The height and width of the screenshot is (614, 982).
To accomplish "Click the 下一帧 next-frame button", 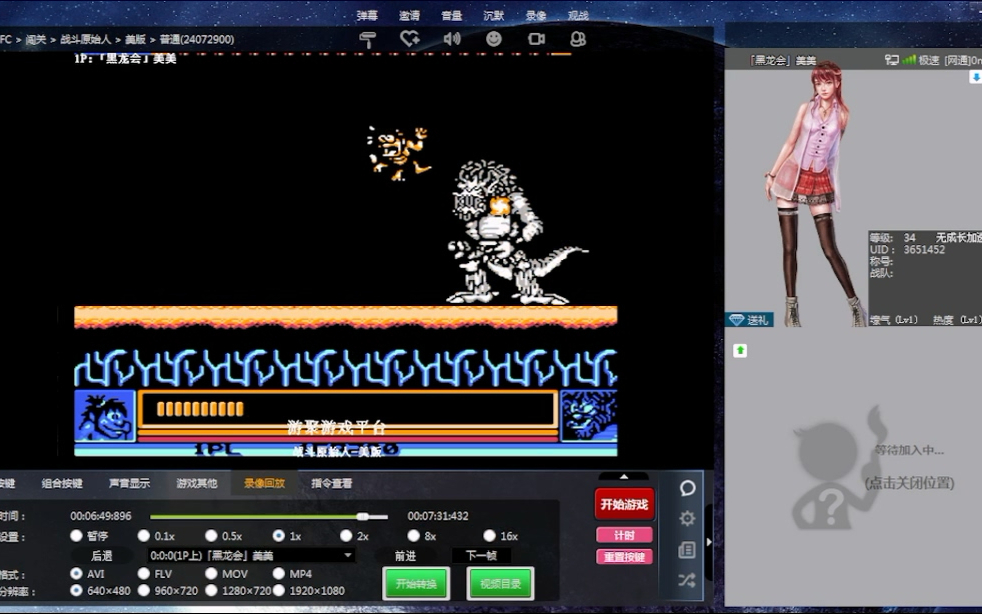I will [x=481, y=556].
